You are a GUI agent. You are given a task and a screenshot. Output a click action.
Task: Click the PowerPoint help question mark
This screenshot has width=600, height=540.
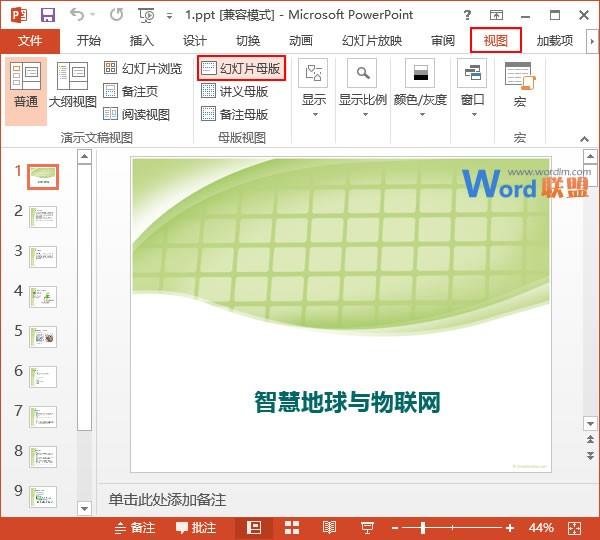click(467, 15)
